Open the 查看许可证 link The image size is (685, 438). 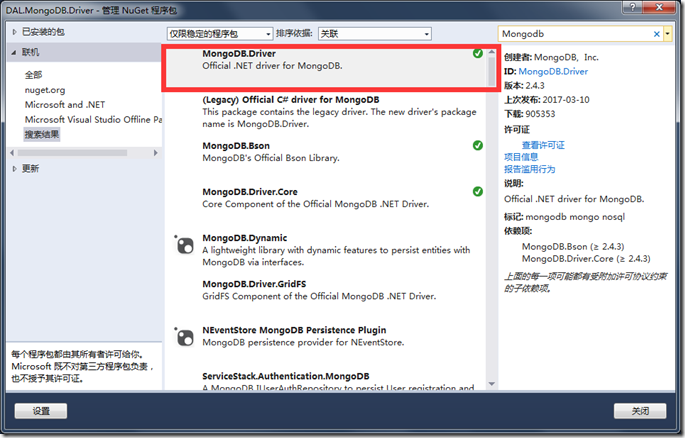(543, 145)
